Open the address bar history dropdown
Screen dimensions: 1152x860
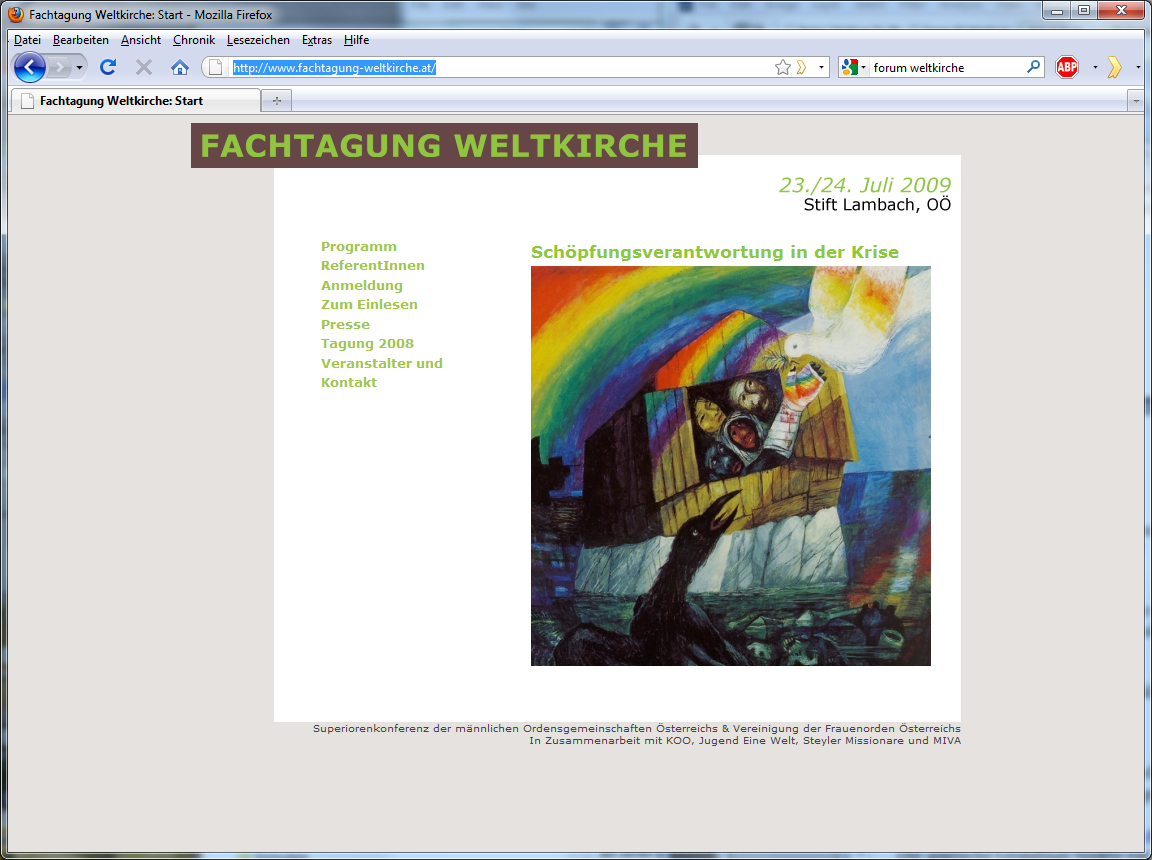(821, 68)
